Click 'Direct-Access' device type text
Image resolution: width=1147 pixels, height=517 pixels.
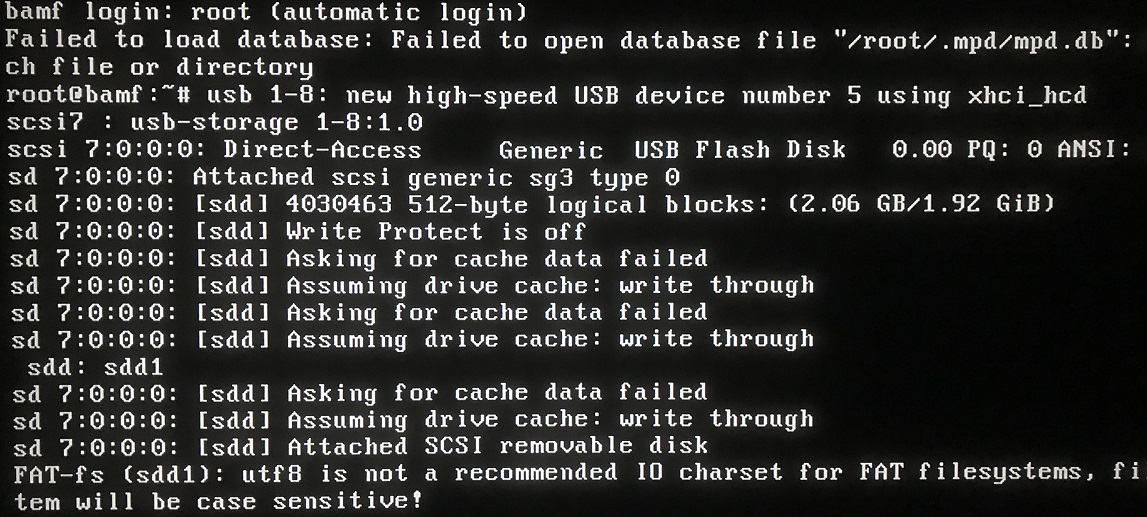[x=323, y=150]
